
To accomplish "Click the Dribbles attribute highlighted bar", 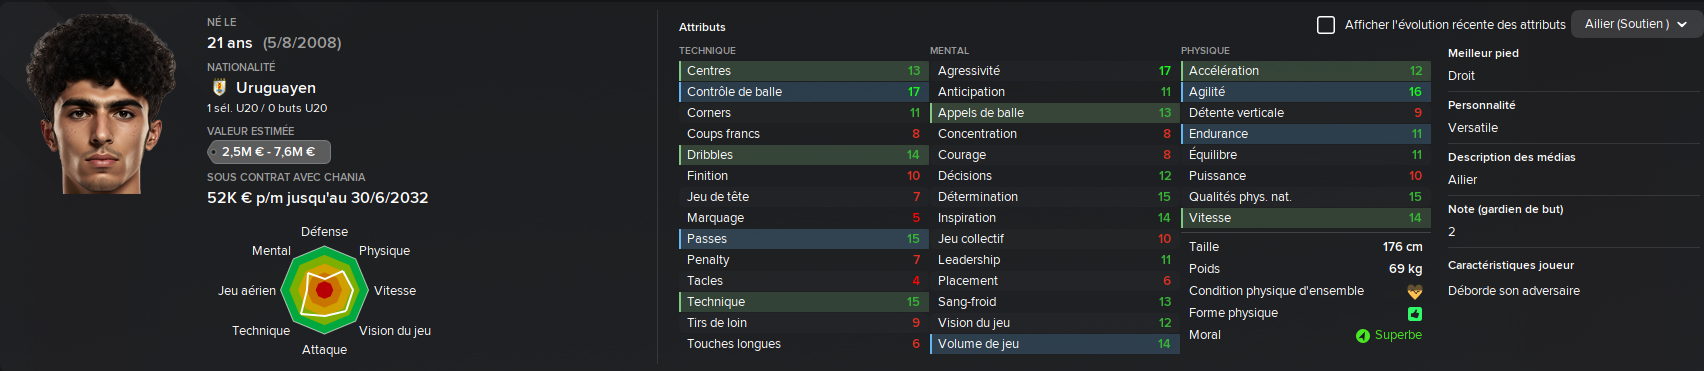I will tap(801, 155).
